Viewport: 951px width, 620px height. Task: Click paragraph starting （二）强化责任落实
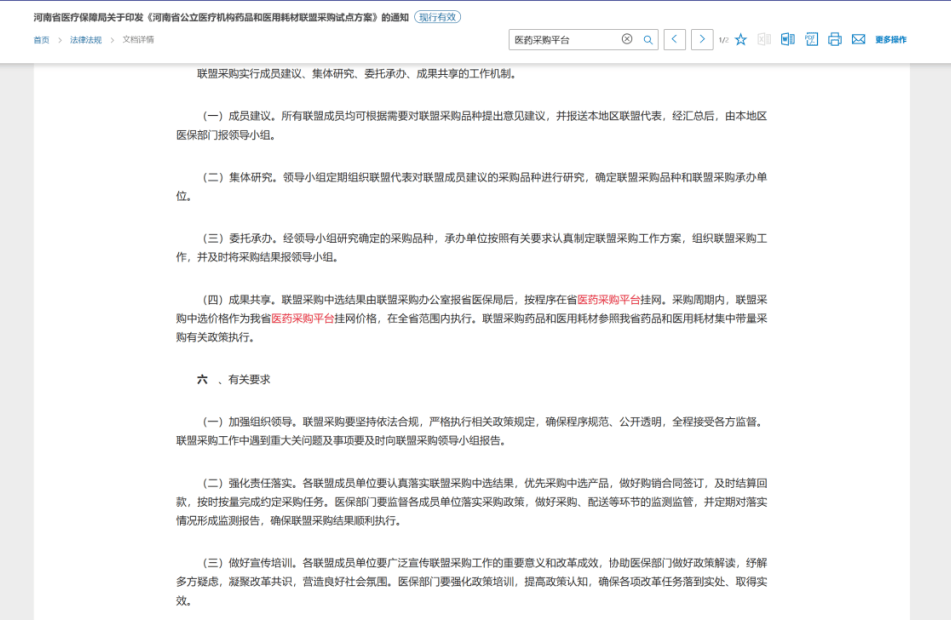pyautogui.click(x=472, y=502)
